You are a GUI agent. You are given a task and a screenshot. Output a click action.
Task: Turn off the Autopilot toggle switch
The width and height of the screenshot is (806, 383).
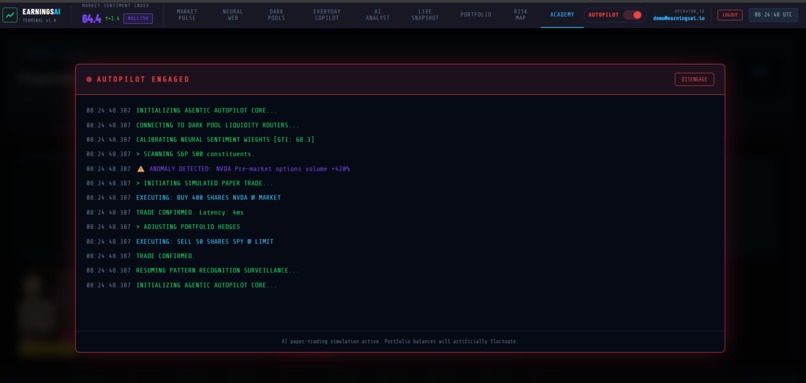point(633,15)
